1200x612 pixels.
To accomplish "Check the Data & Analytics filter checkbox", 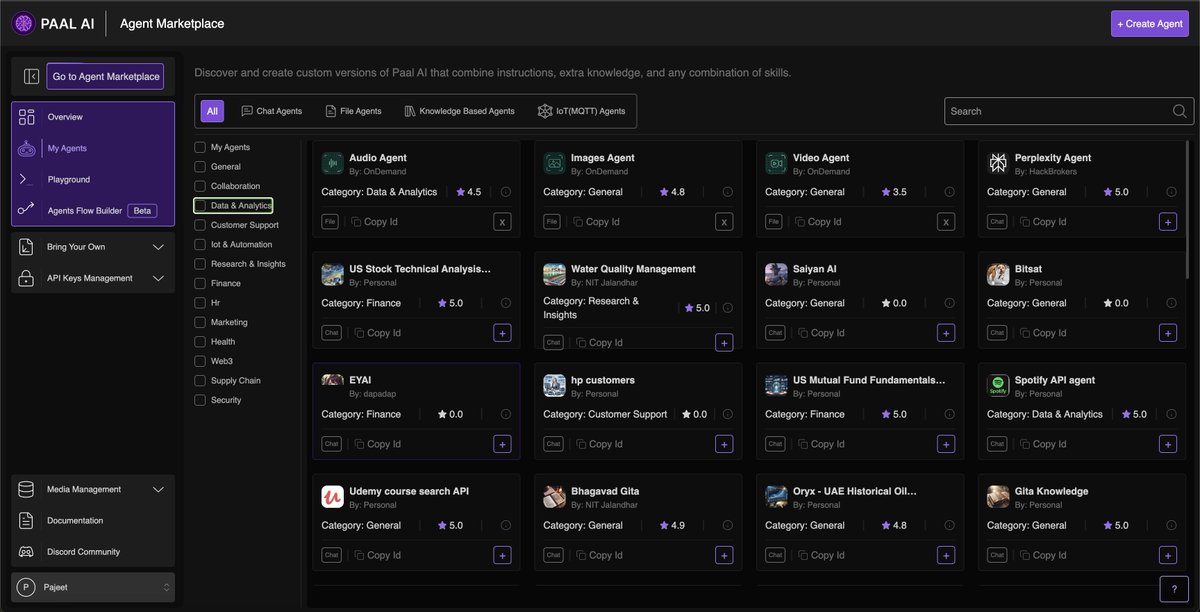I will 200,205.
